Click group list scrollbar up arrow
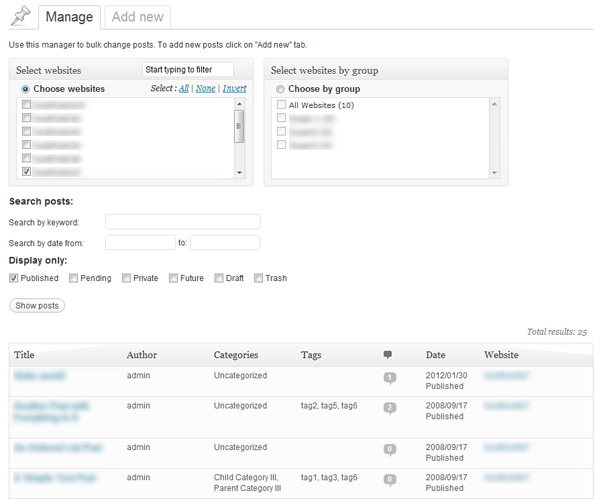Viewport: 600px width, 500px height. coord(494,103)
